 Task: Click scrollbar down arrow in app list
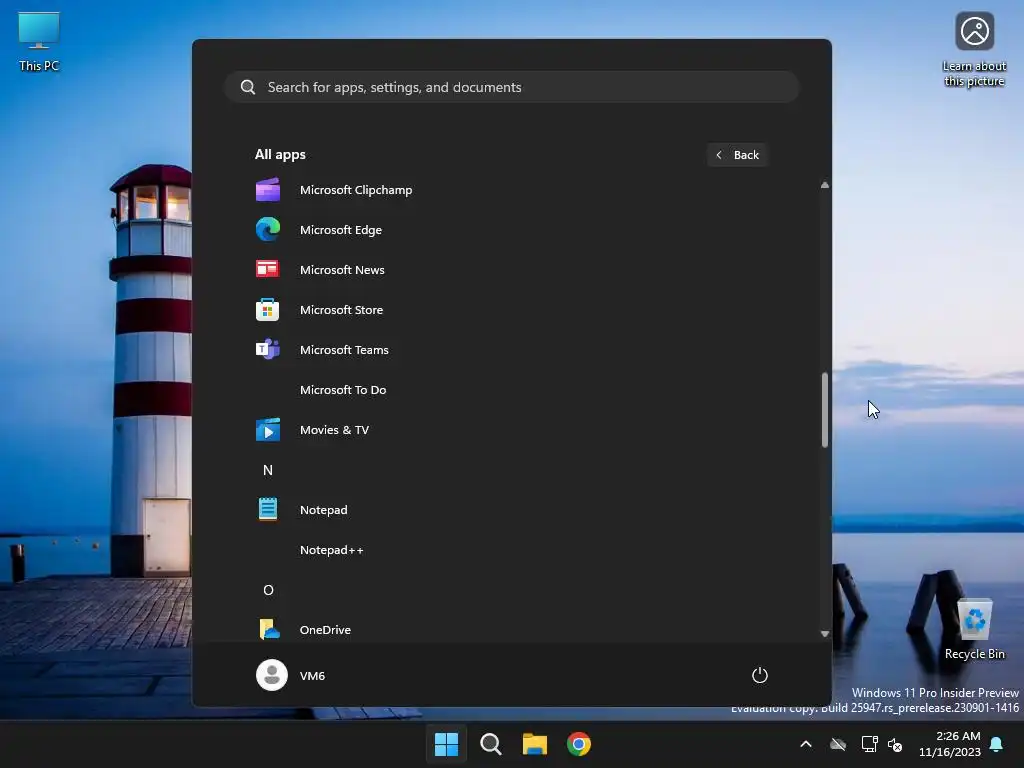[x=825, y=633]
